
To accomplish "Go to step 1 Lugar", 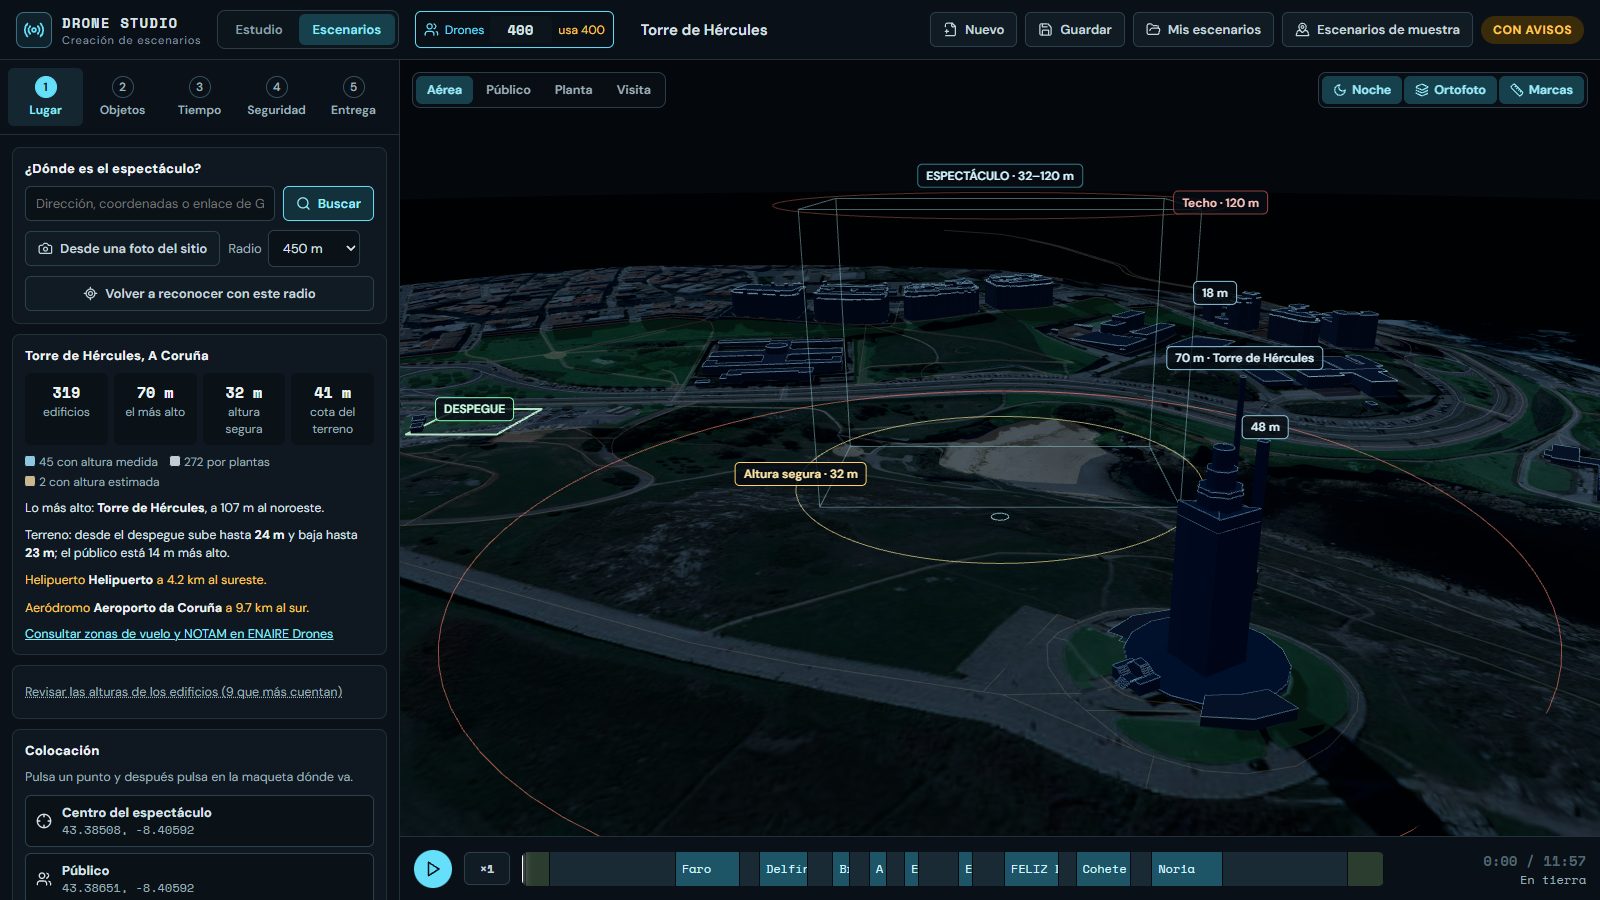I will click(45, 97).
